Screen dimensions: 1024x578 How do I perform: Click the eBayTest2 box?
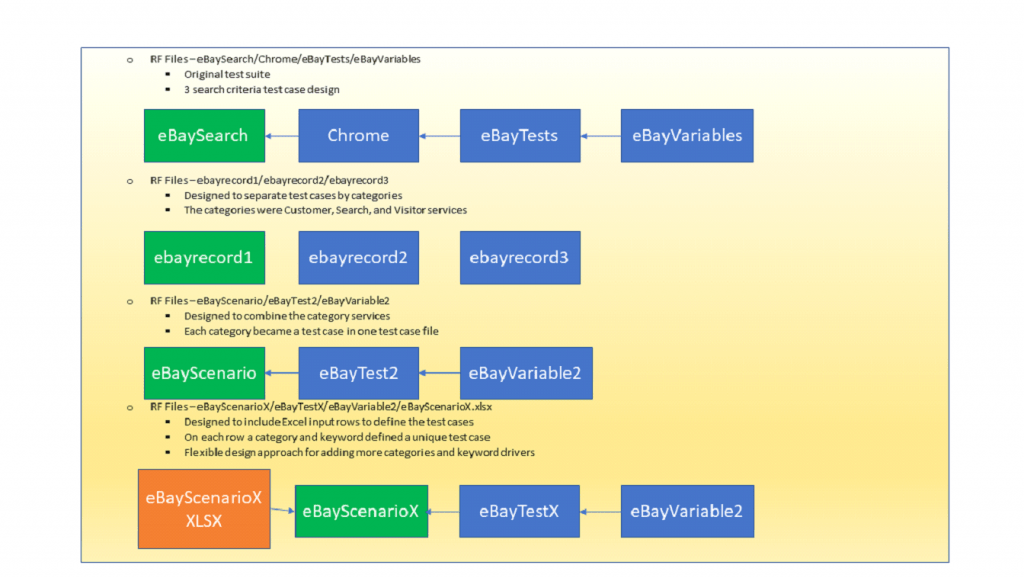(359, 373)
